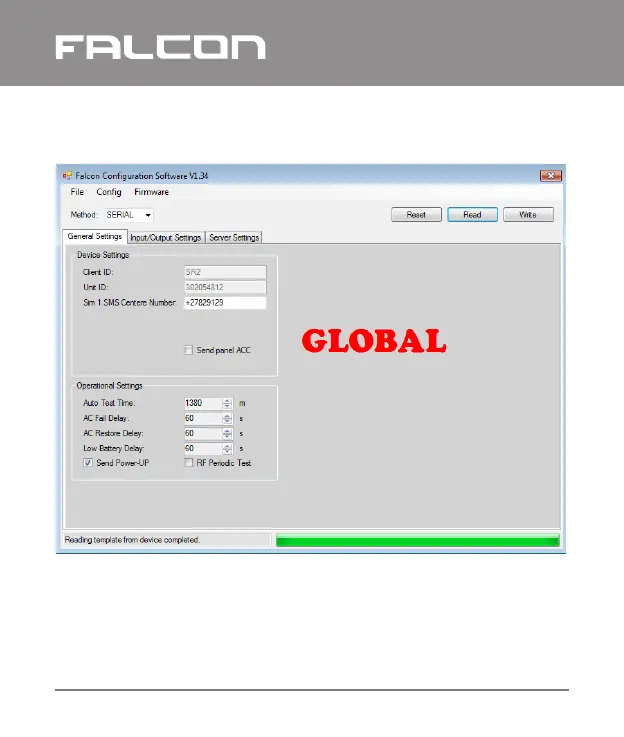The height and width of the screenshot is (737, 624).
Task: Decrease Low Battery Delay with down arrow
Action: tap(227, 451)
